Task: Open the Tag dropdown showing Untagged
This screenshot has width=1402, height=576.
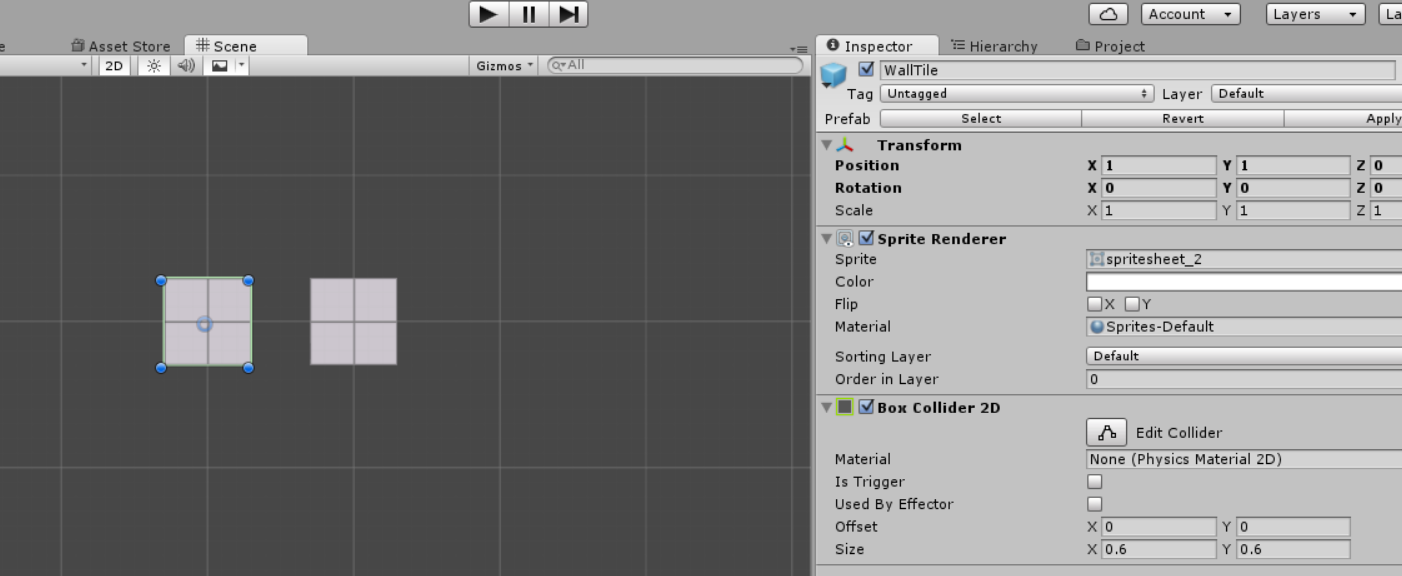Action: [x=1016, y=93]
